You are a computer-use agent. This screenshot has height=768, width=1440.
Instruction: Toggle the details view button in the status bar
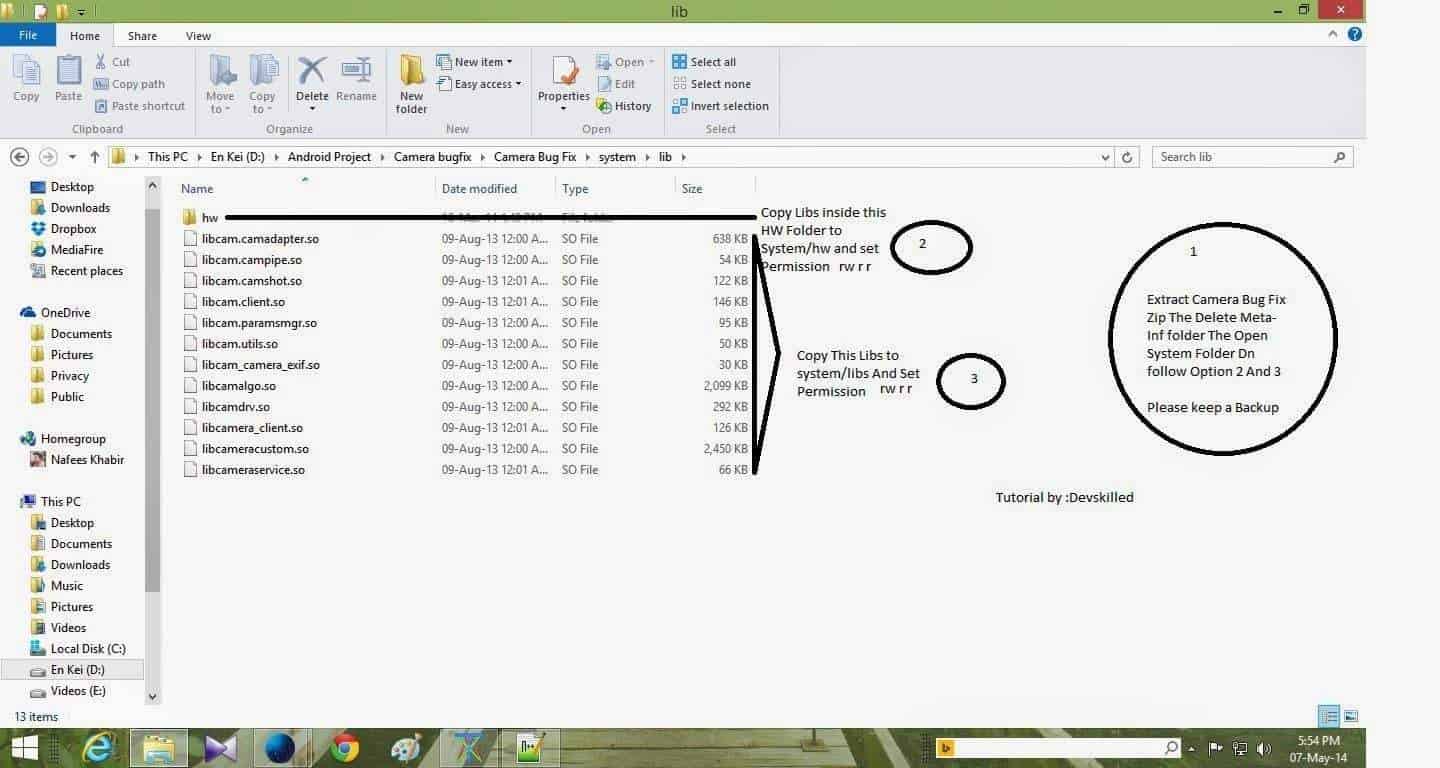click(x=1329, y=716)
